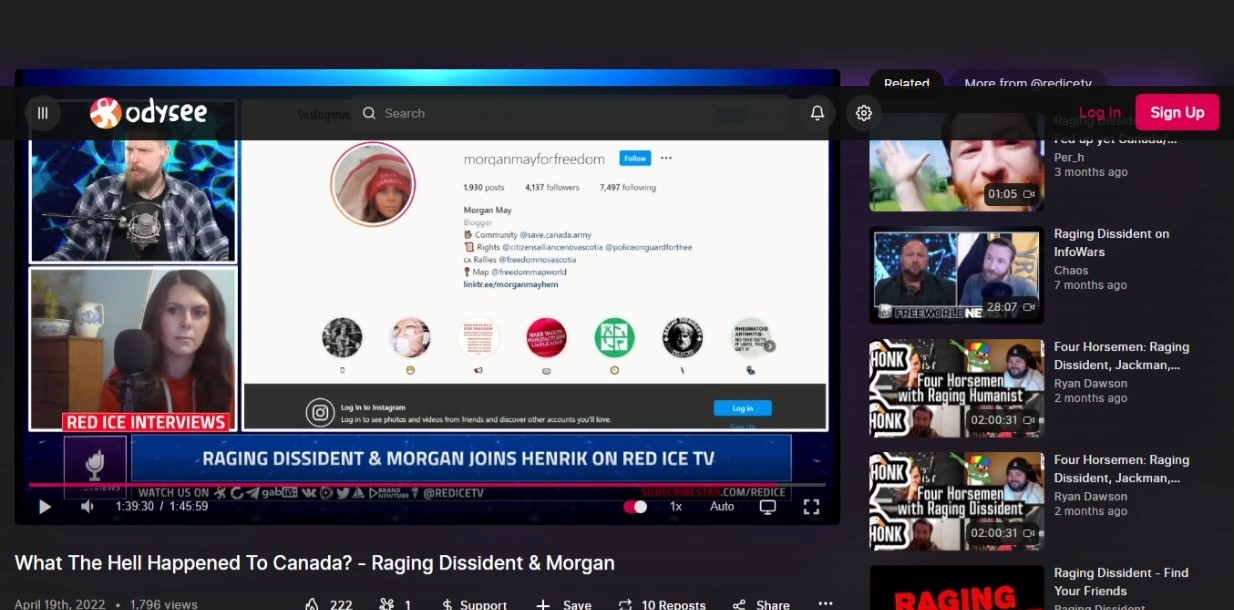Click the video title text
The height and width of the screenshot is (610, 1234).
click(315, 562)
